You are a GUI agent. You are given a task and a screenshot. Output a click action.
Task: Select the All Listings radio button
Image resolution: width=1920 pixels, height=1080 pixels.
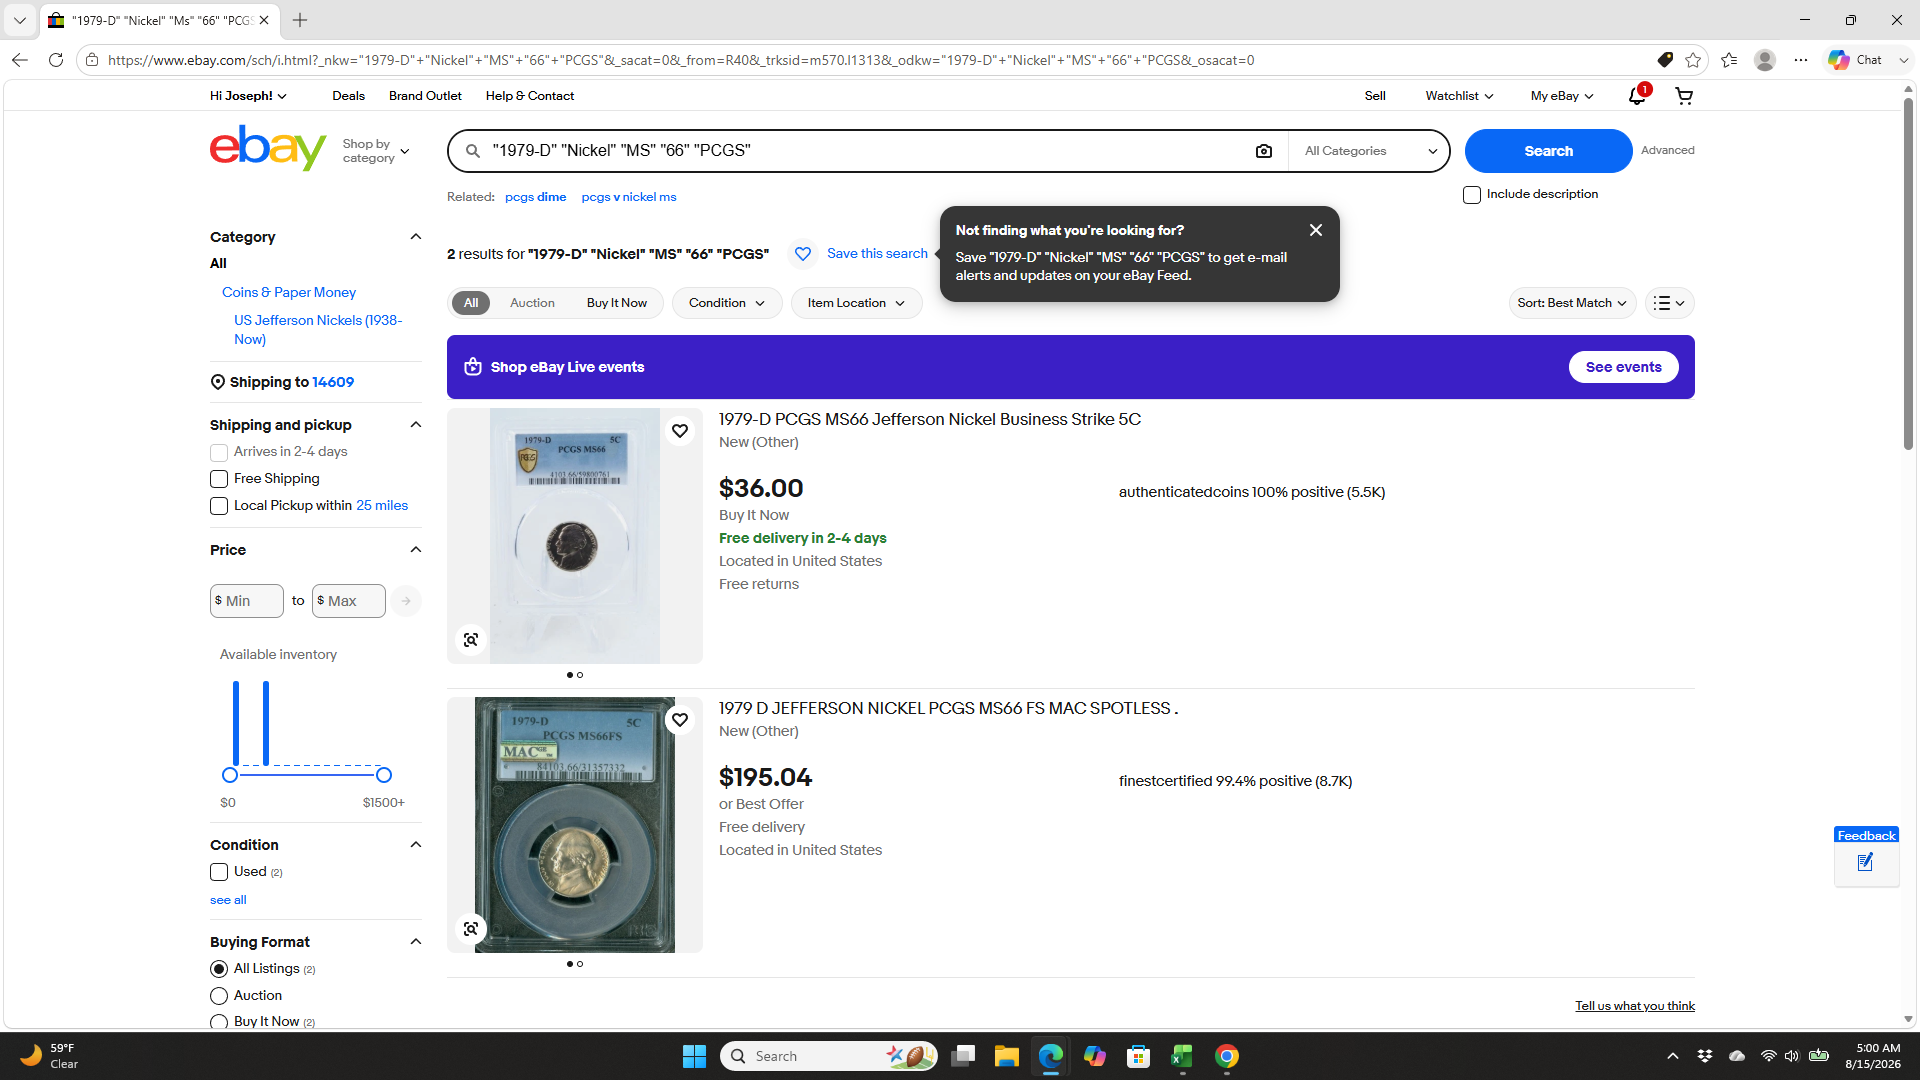[219, 969]
